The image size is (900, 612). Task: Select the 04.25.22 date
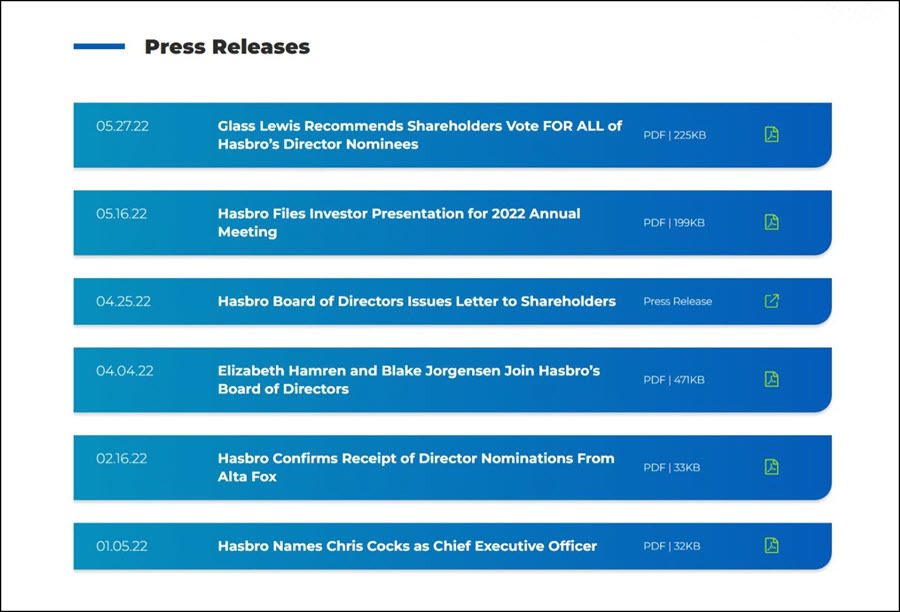123,301
